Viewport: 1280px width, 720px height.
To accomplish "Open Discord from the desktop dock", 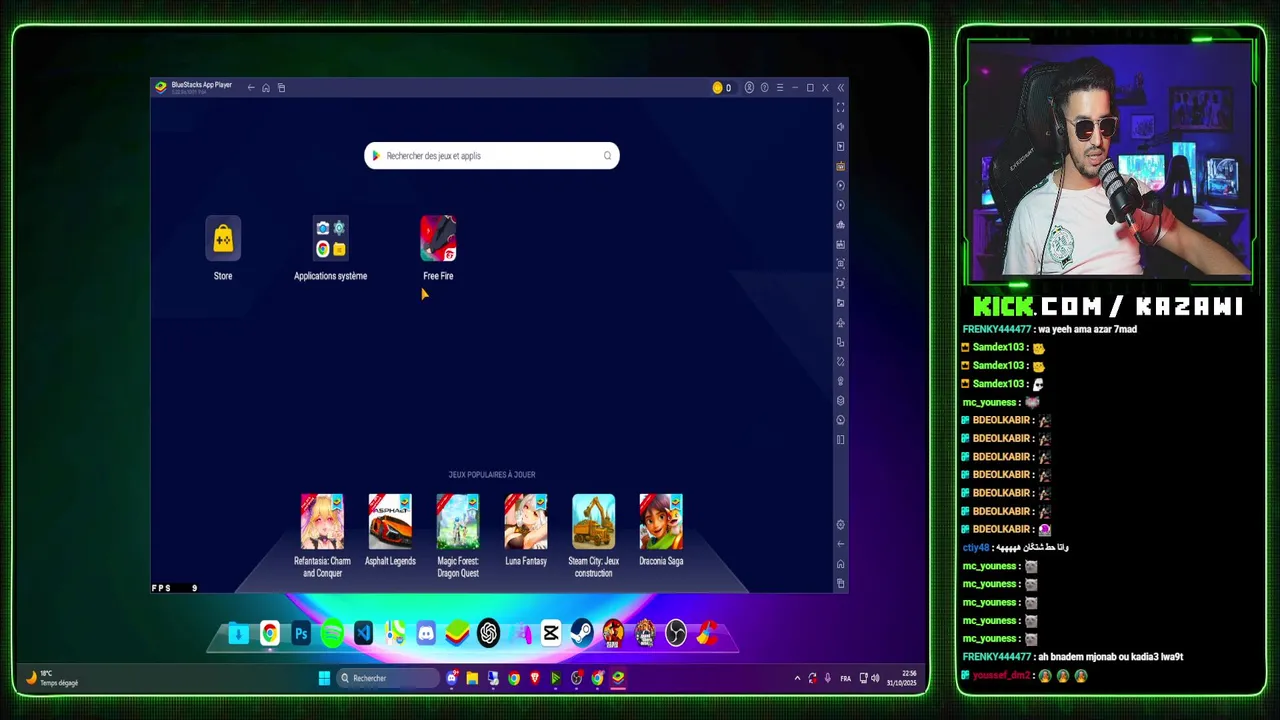I will 426,633.
